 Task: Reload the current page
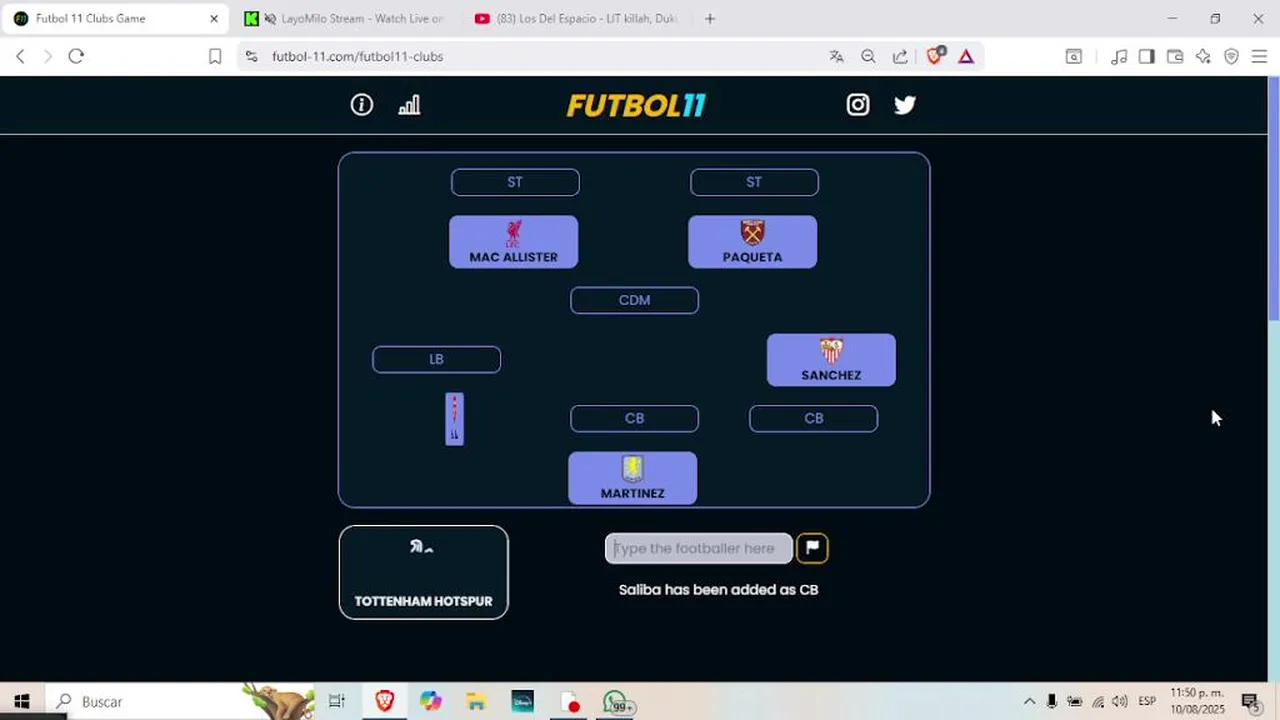(76, 56)
